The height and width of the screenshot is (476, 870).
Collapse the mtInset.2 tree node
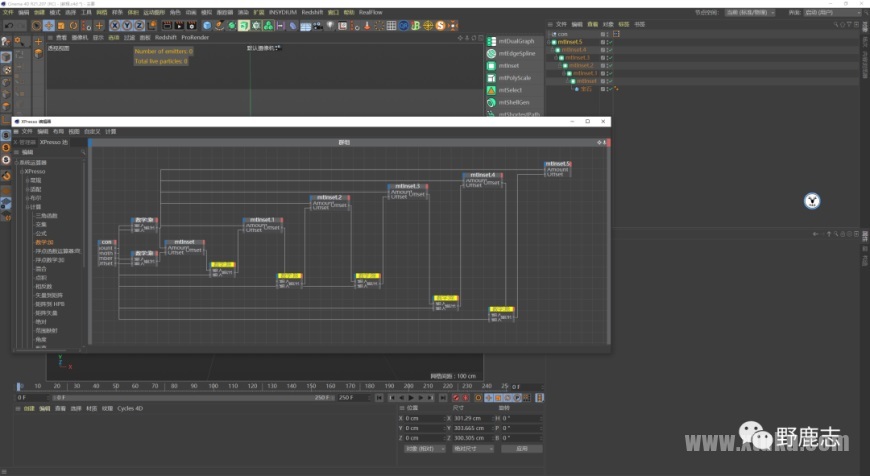[x=560, y=65]
